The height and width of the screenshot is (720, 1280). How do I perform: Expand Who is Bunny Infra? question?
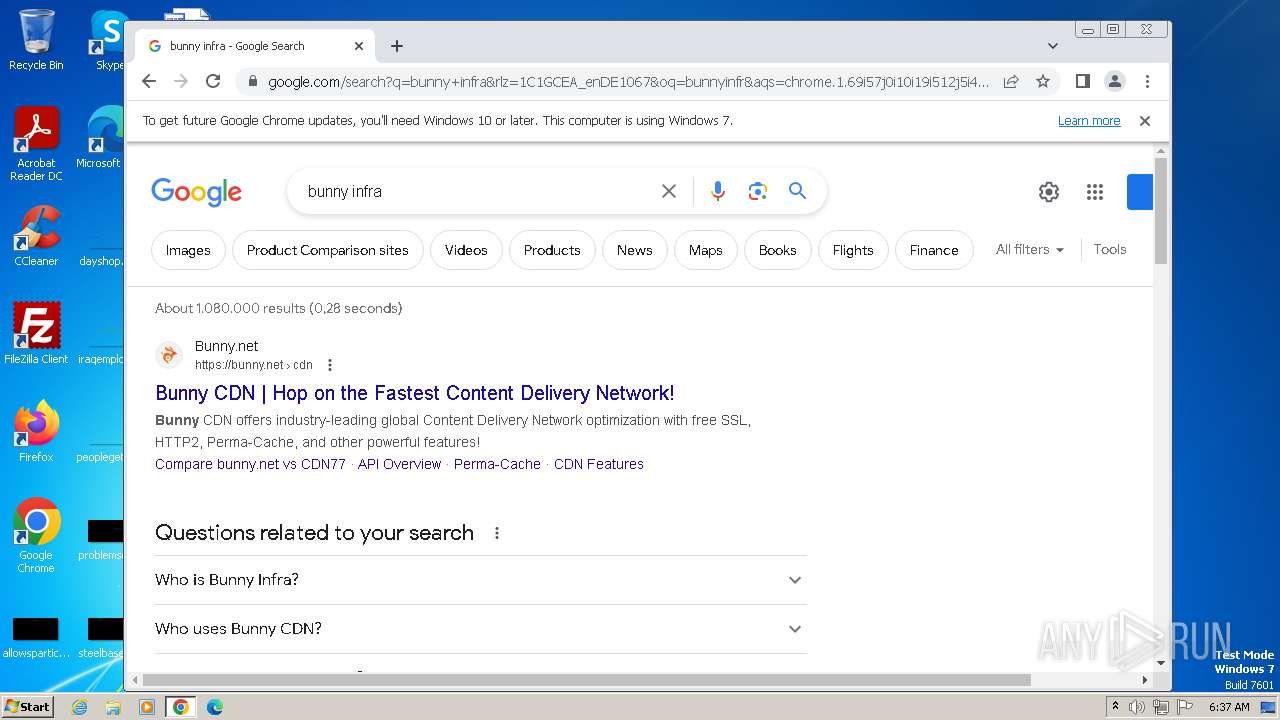pyautogui.click(x=481, y=580)
